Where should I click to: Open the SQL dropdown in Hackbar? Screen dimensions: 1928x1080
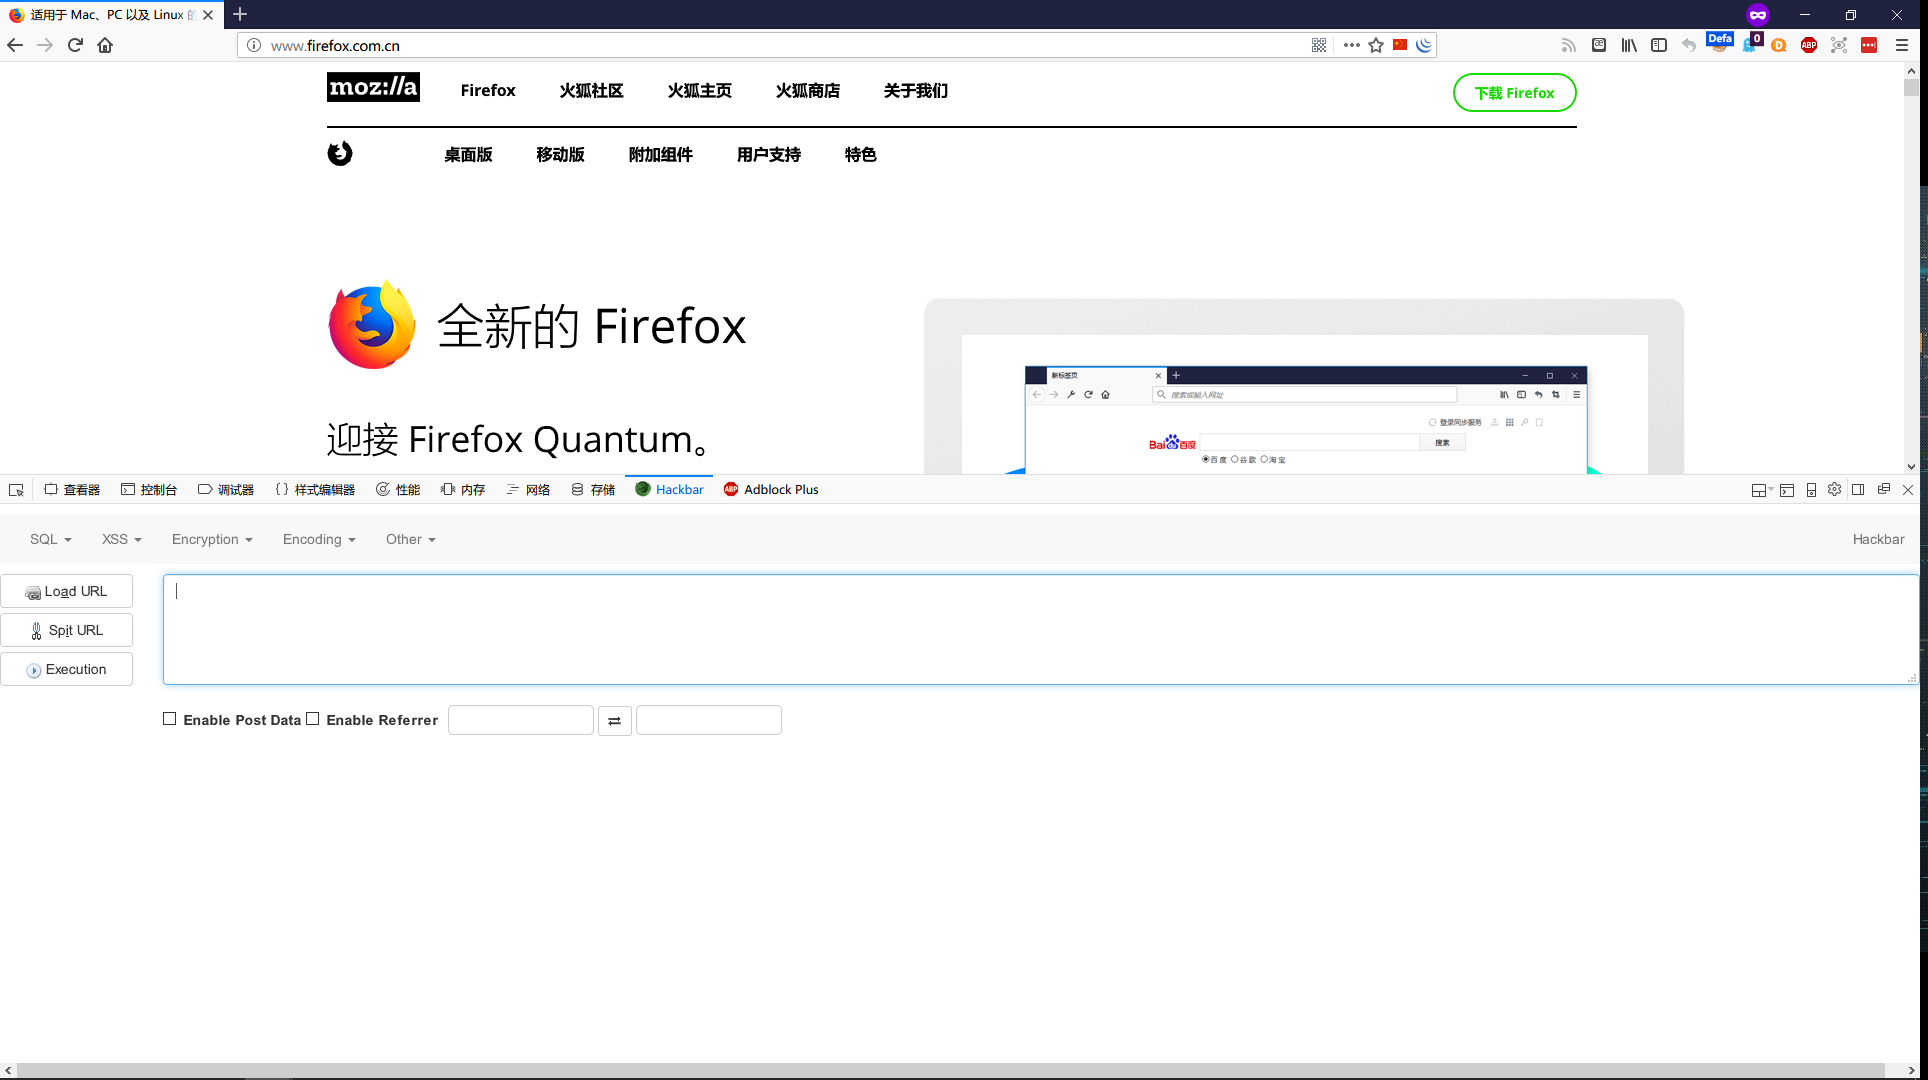pyautogui.click(x=47, y=539)
